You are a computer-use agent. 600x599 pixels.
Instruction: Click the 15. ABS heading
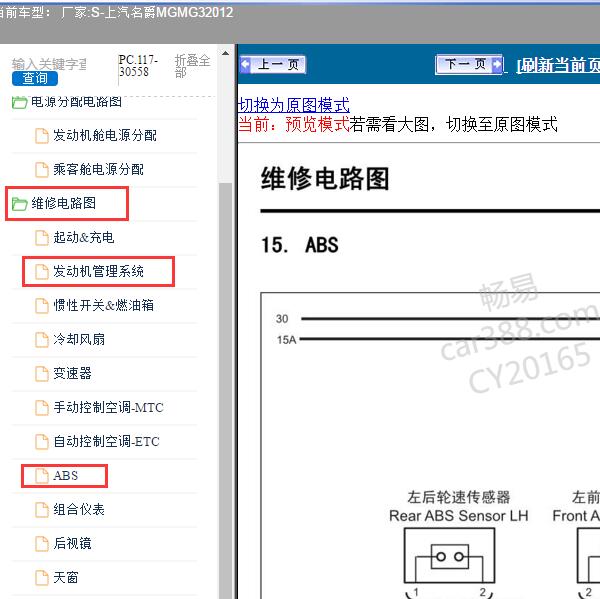point(300,245)
